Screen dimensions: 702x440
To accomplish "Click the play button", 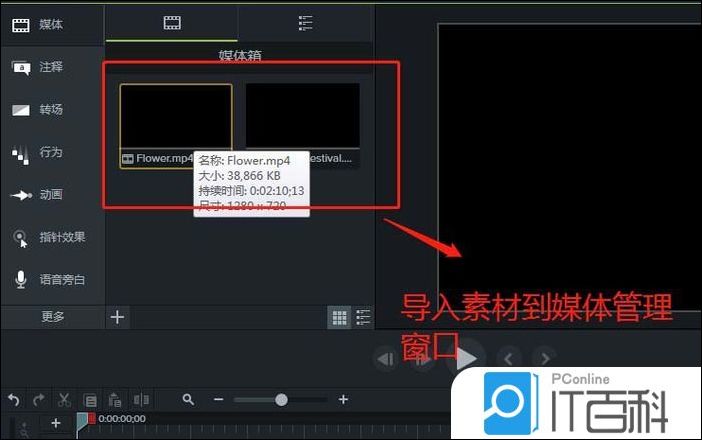I will (466, 358).
